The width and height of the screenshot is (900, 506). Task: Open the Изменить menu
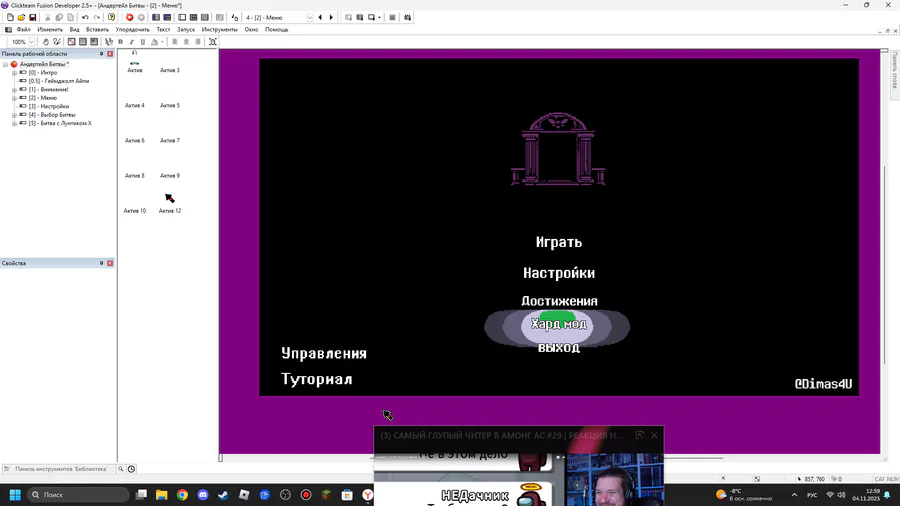tap(50, 29)
